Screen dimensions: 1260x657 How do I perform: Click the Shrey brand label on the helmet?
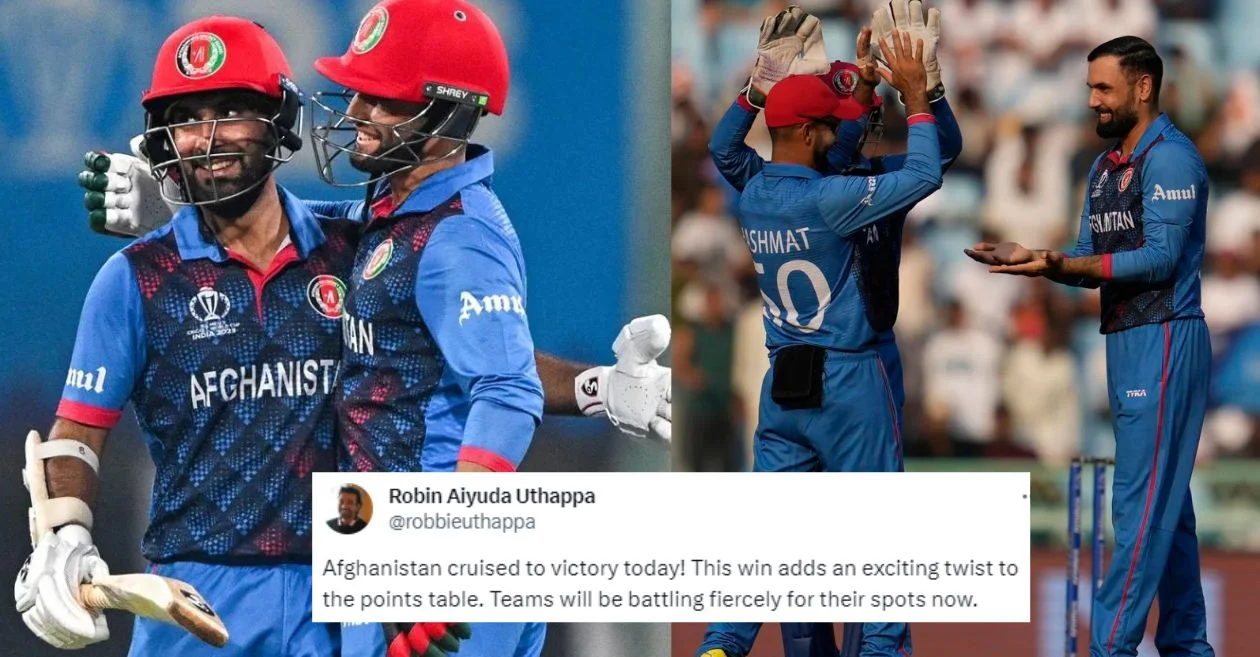tap(455, 96)
